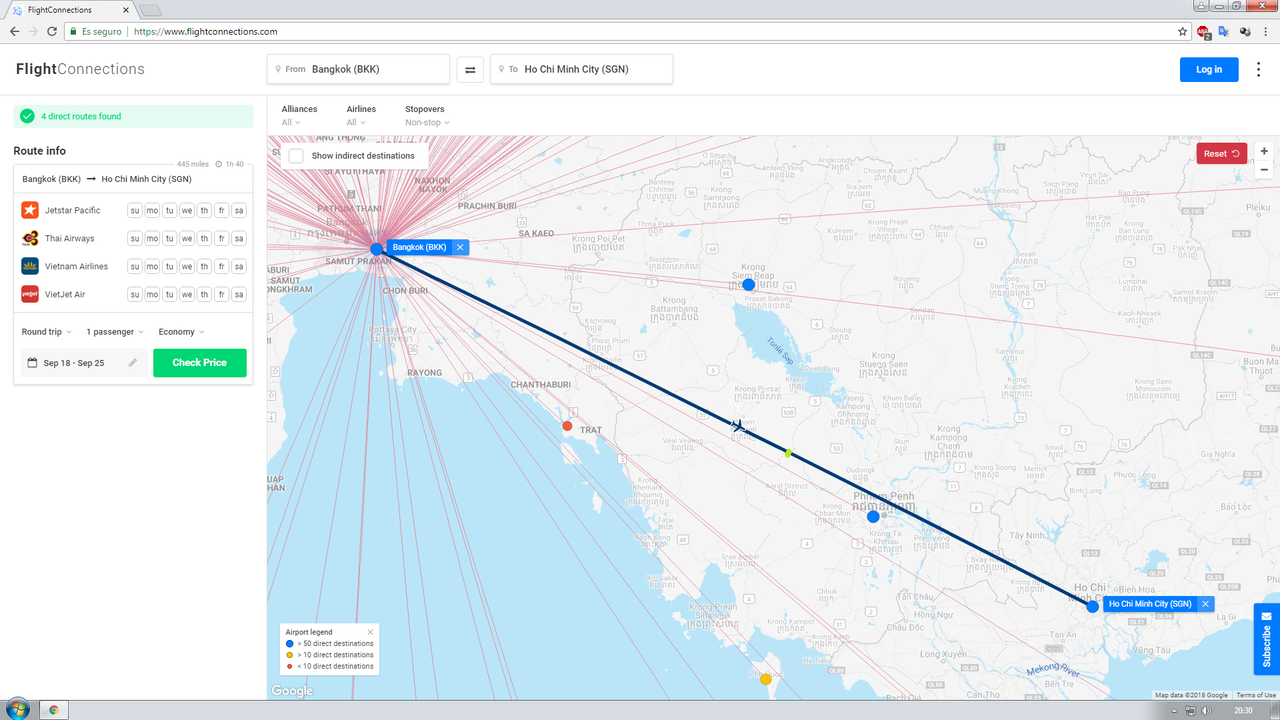Open the Subscribe side tab
This screenshot has height=720, width=1280.
click(x=1267, y=639)
